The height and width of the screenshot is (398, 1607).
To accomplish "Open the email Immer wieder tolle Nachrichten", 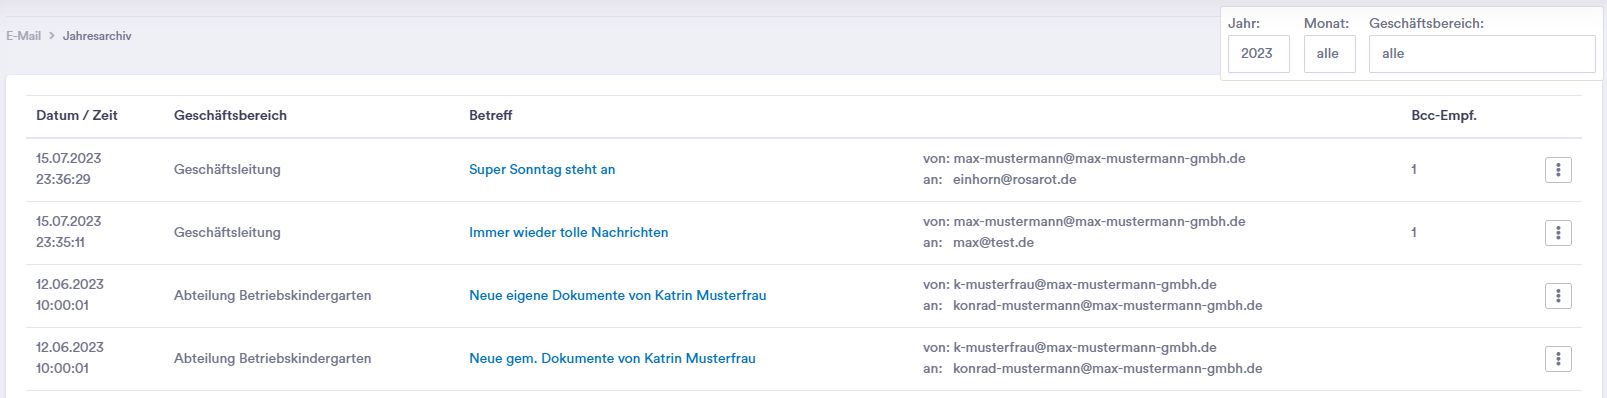I will coord(569,233).
